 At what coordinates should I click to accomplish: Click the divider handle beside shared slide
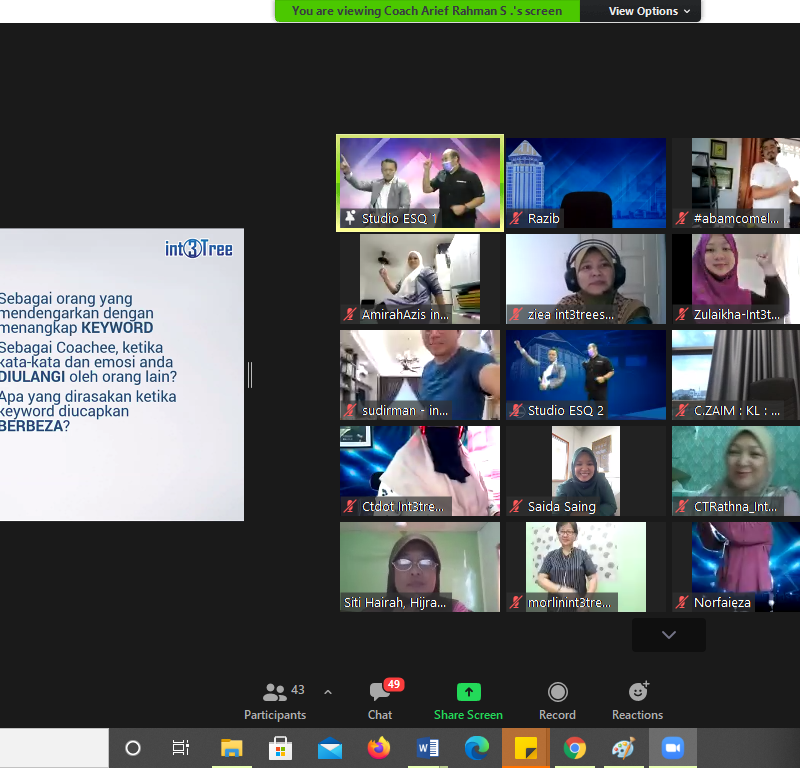[250, 375]
